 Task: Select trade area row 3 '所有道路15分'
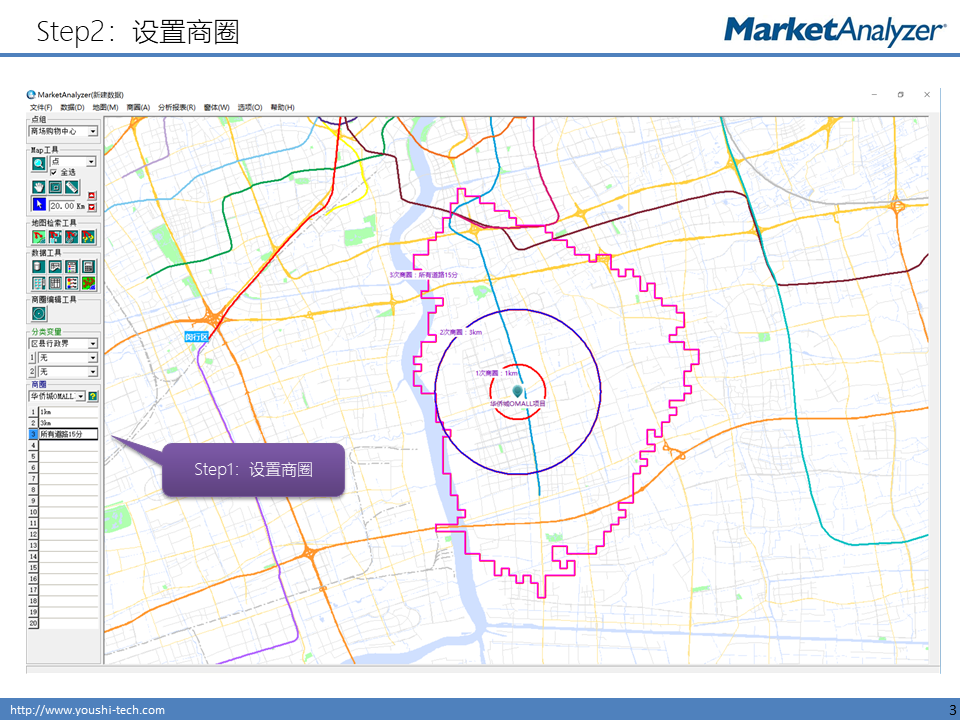pos(68,434)
